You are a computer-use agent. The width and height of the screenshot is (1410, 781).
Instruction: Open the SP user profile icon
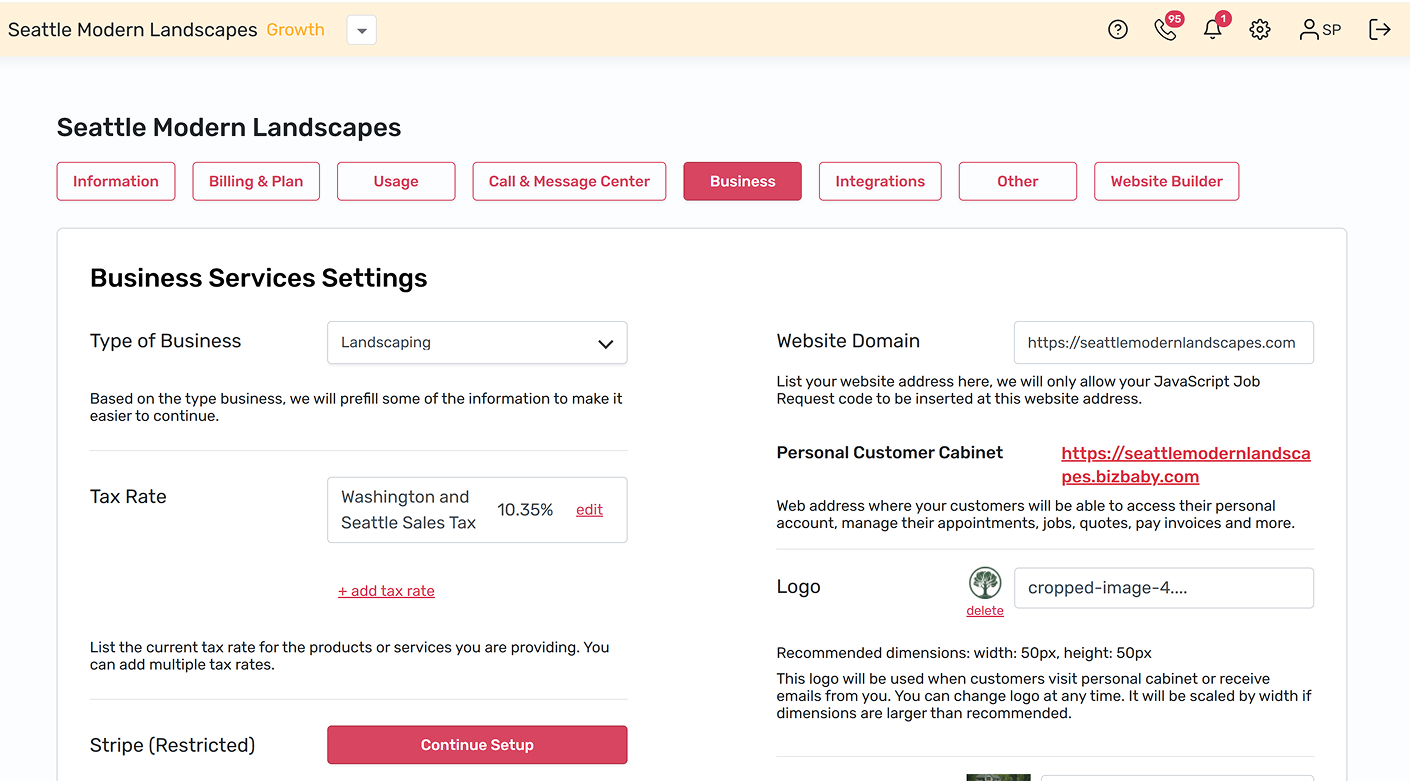pos(1319,30)
